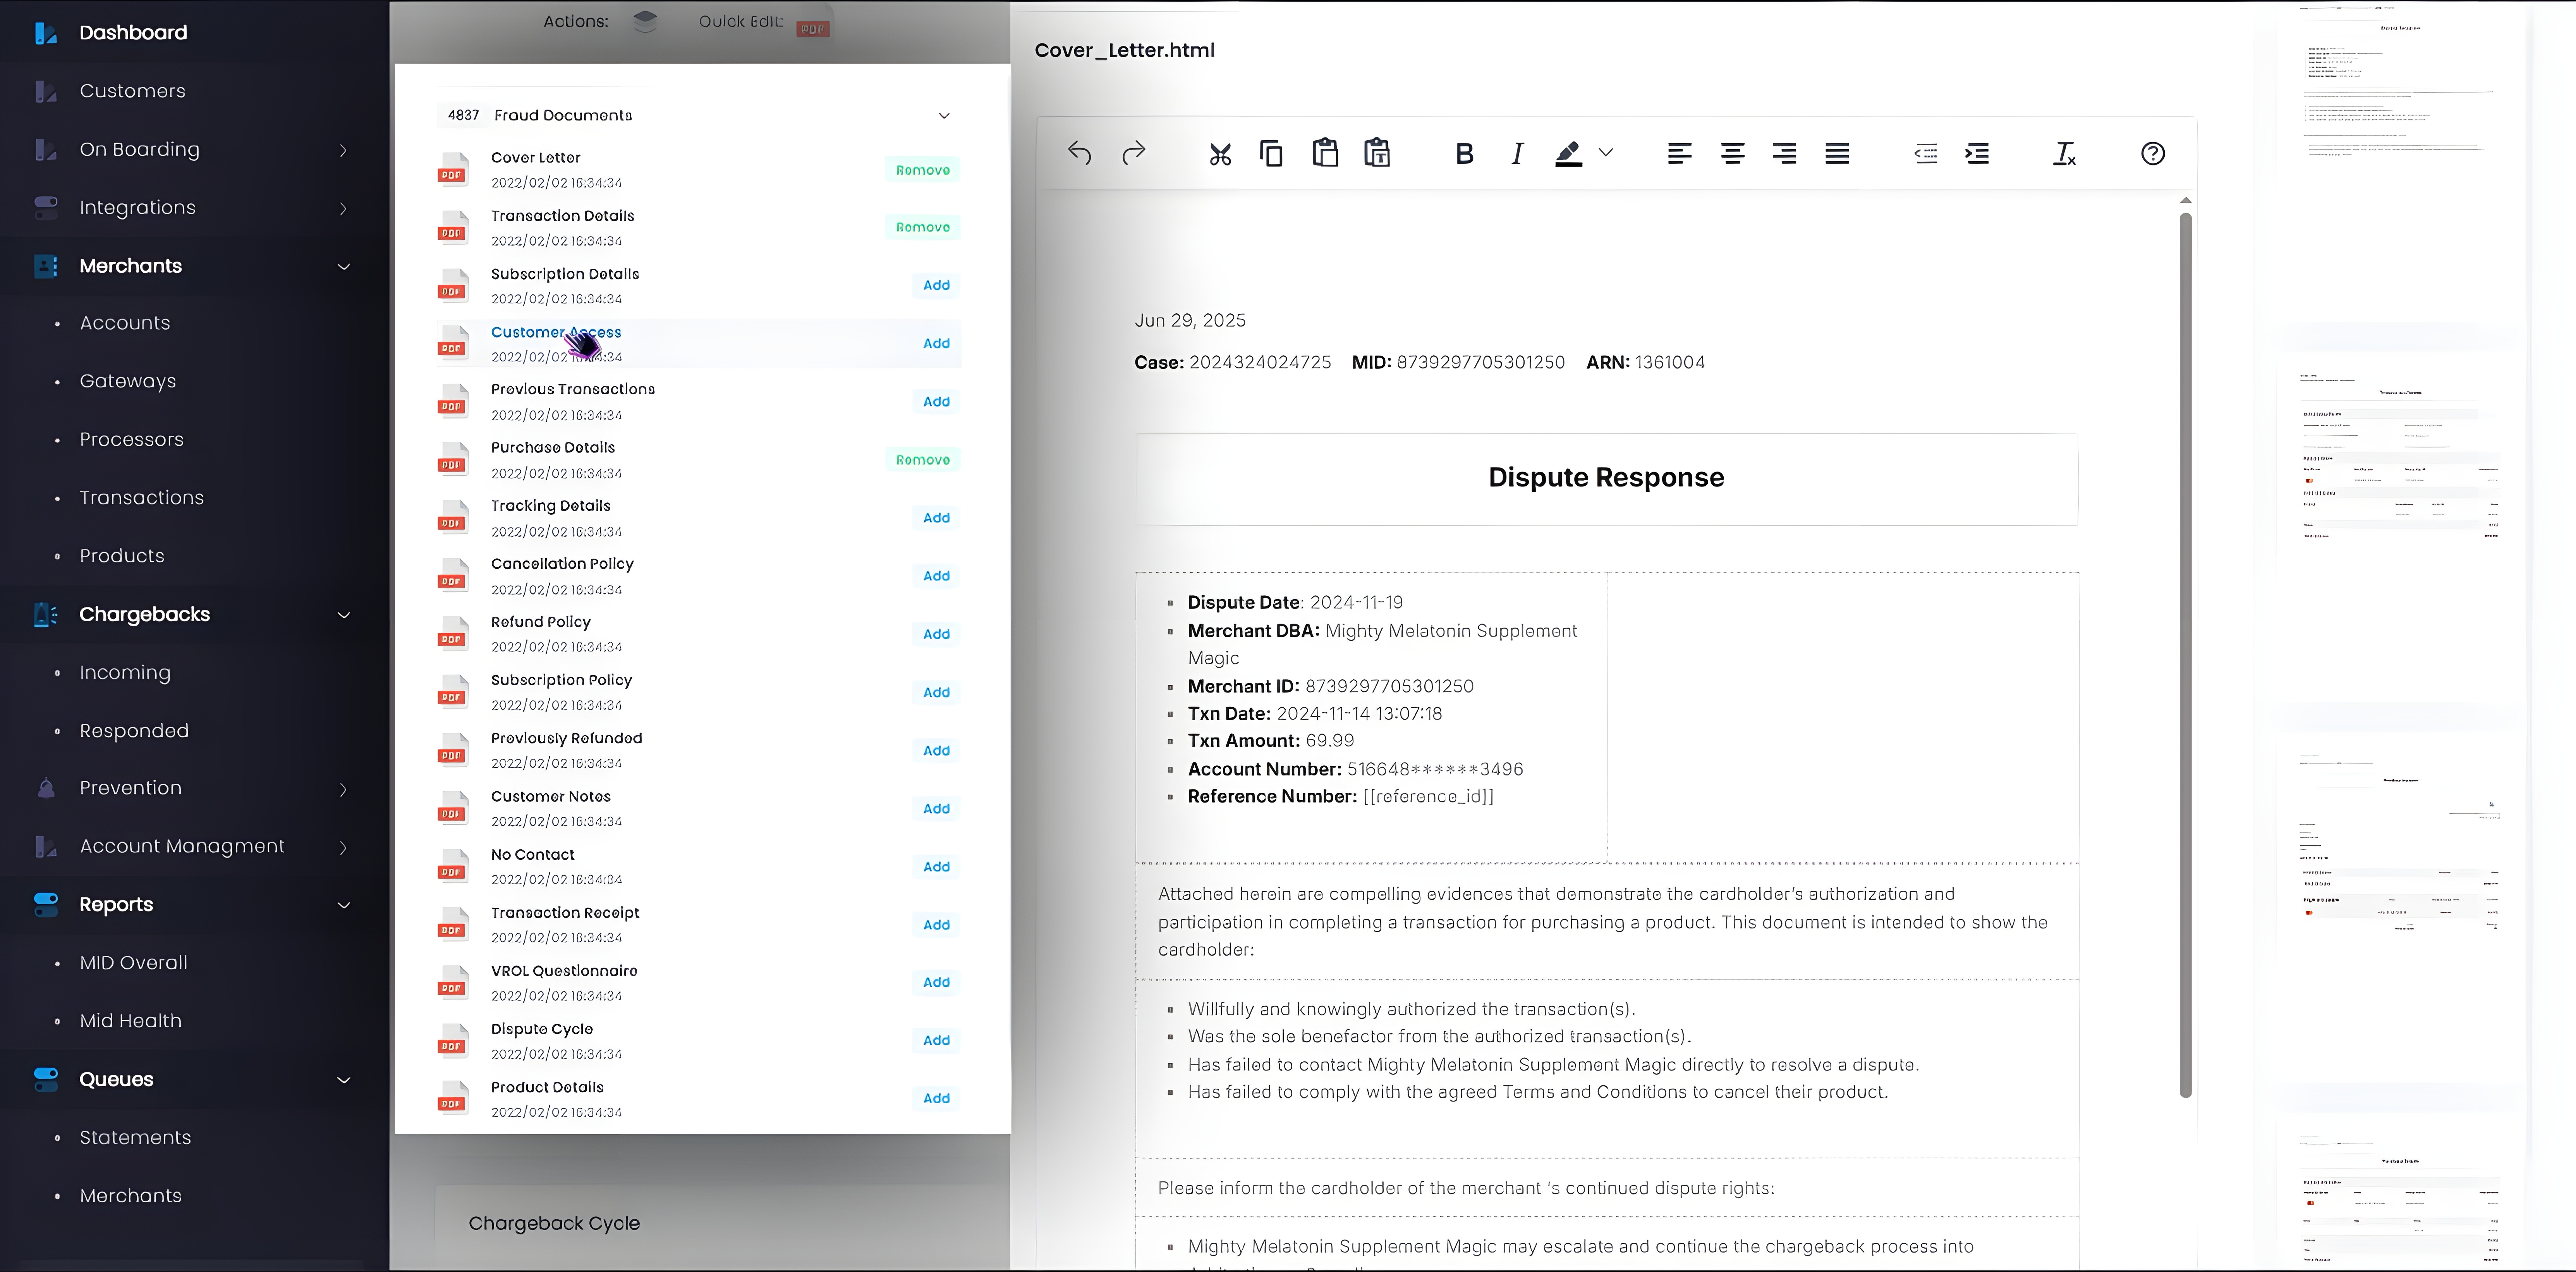The image size is (2576, 1272).
Task: Open Incoming under Chargebacks
Action: pos(125,673)
